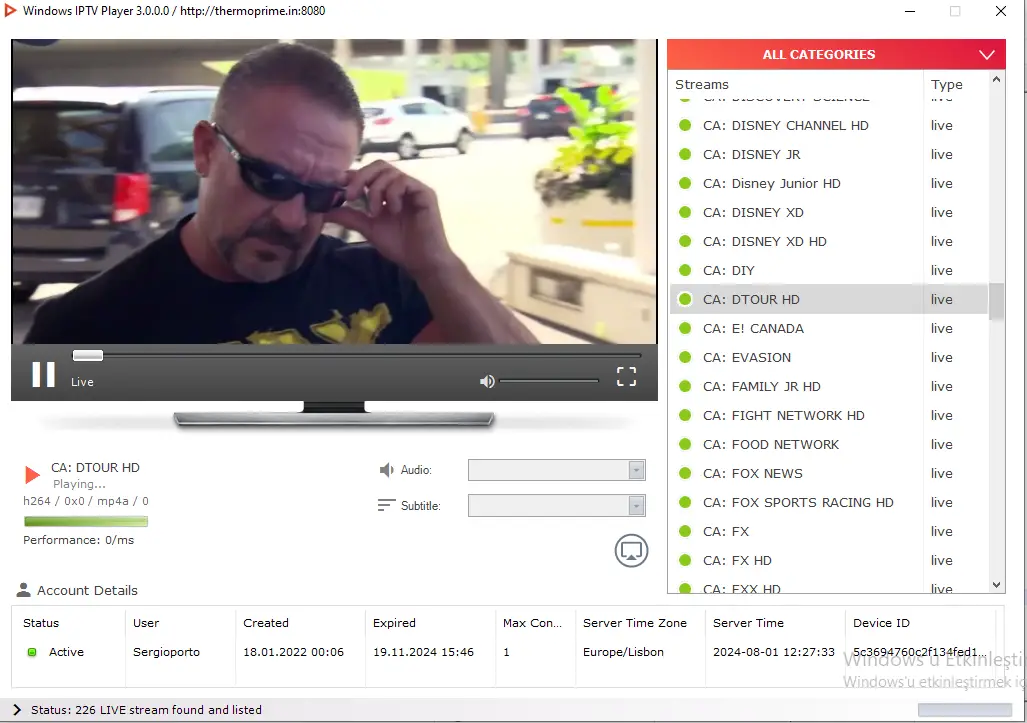Image resolution: width=1027 pixels, height=723 pixels.
Task: Select the highlighted CA: DTOUR HD stream
Action: tap(829, 299)
